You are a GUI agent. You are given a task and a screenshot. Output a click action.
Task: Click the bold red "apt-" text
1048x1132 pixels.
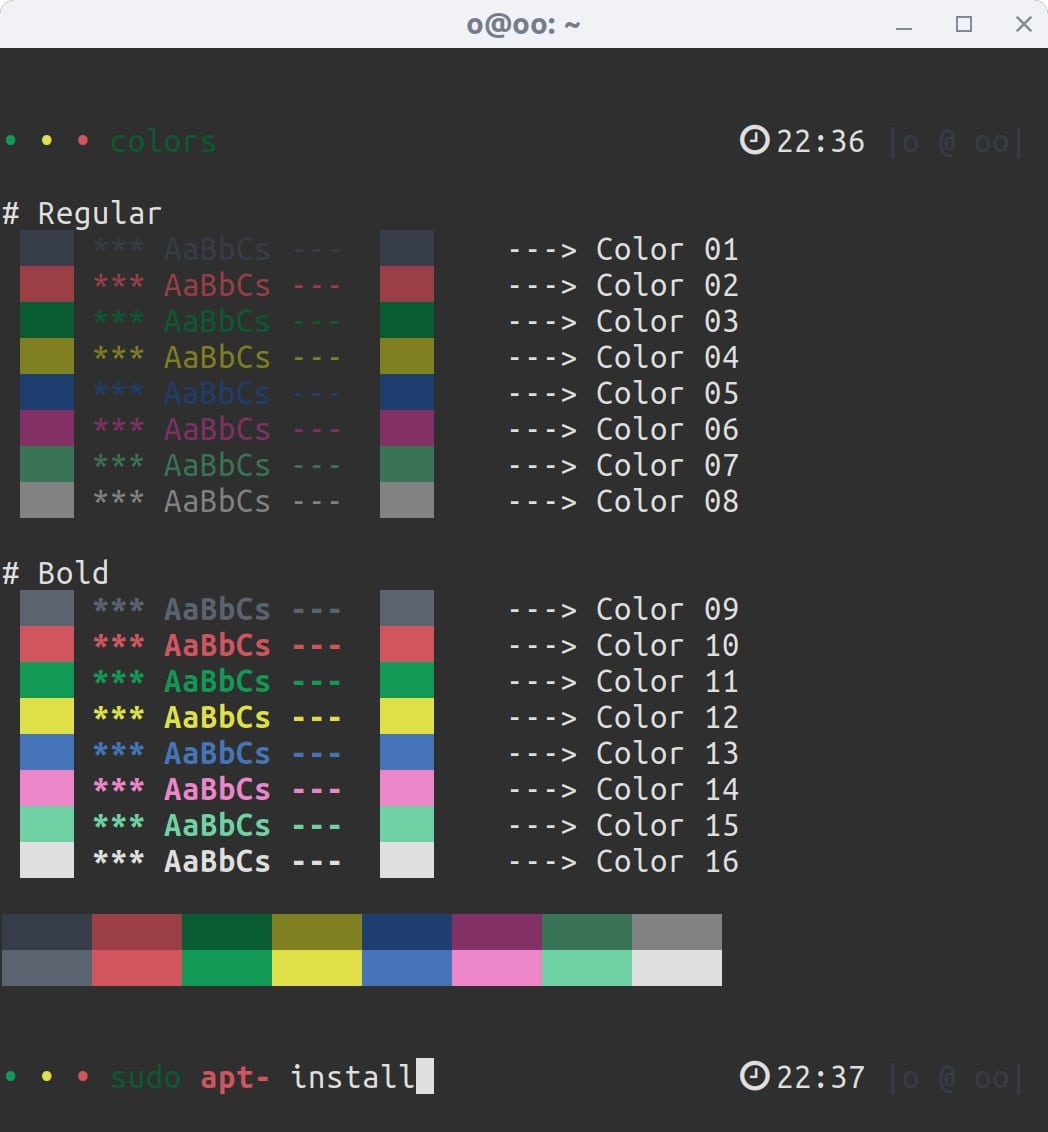(235, 1077)
